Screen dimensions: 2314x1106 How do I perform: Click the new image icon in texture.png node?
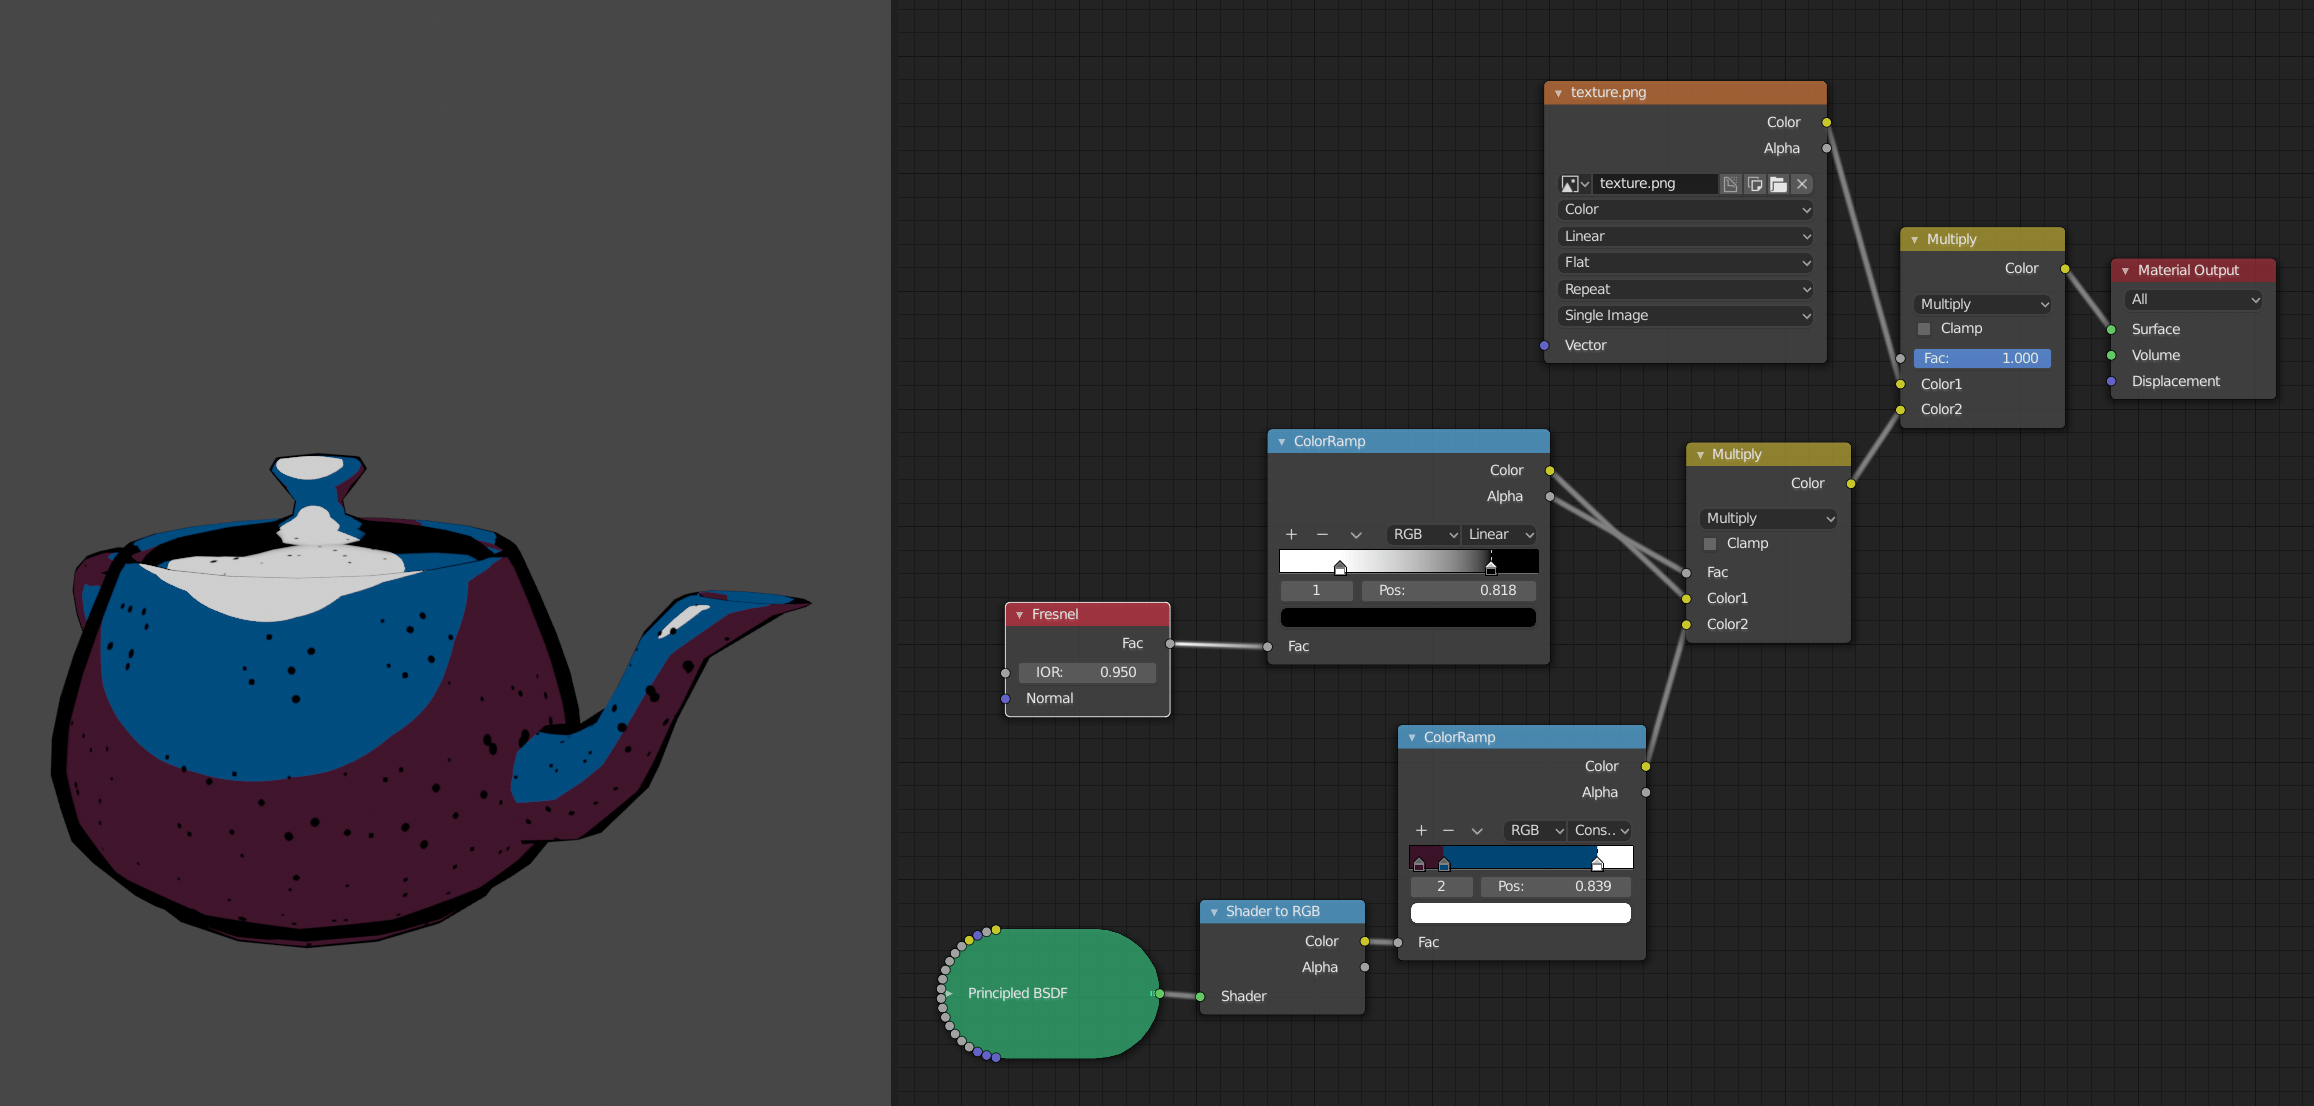click(x=1731, y=184)
